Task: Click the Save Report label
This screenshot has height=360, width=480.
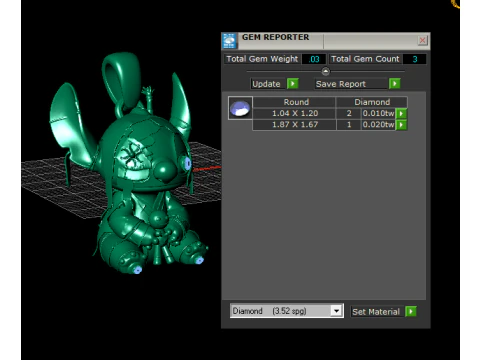Action: [341, 84]
